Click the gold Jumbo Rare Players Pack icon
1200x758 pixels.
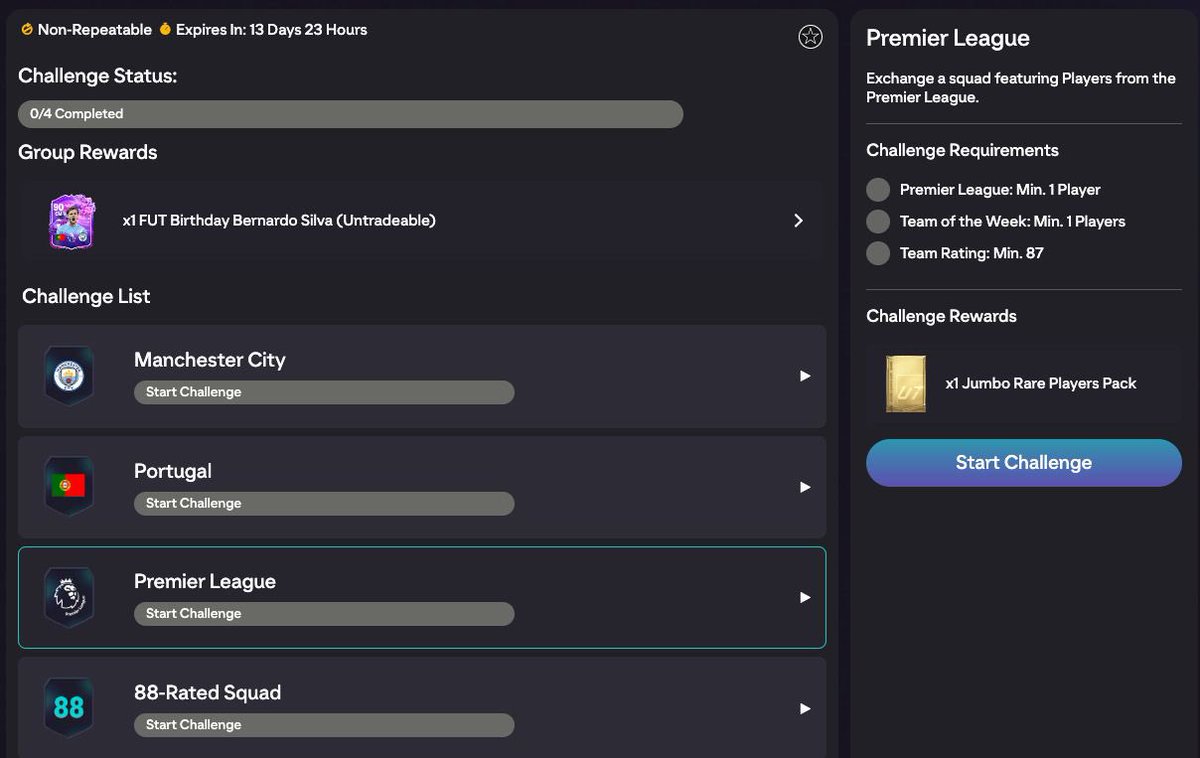[x=906, y=384]
